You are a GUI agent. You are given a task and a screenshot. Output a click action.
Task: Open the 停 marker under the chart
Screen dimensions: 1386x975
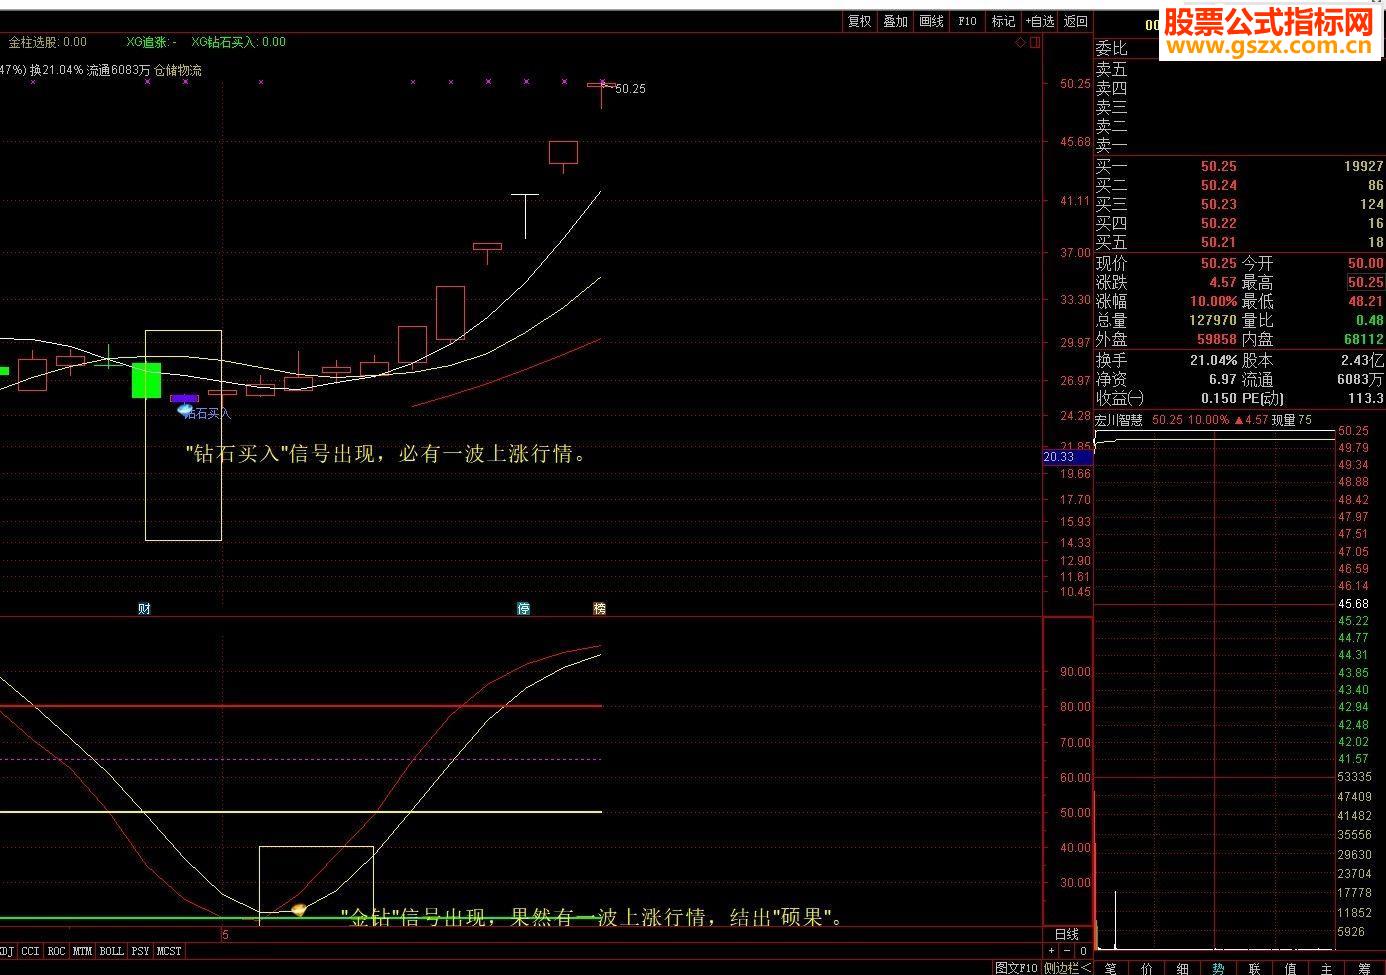pos(523,608)
